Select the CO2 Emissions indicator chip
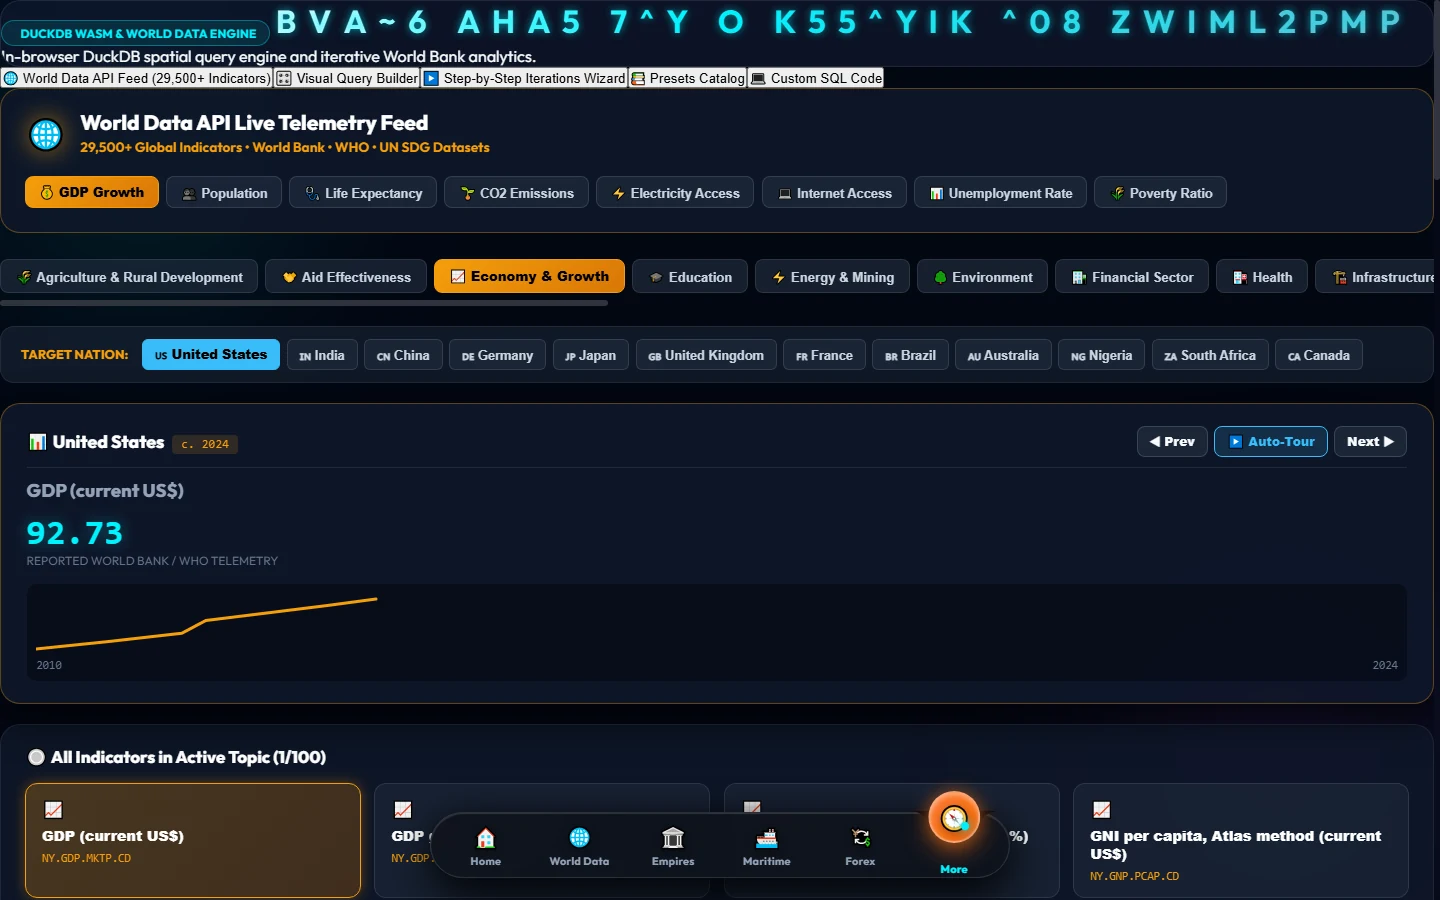The image size is (1440, 900). point(516,193)
